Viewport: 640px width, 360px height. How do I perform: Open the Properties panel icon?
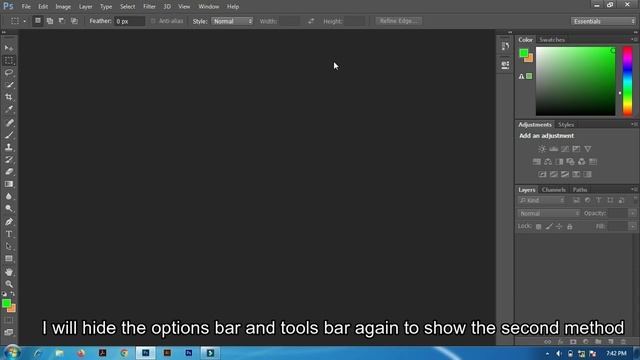[x=505, y=65]
